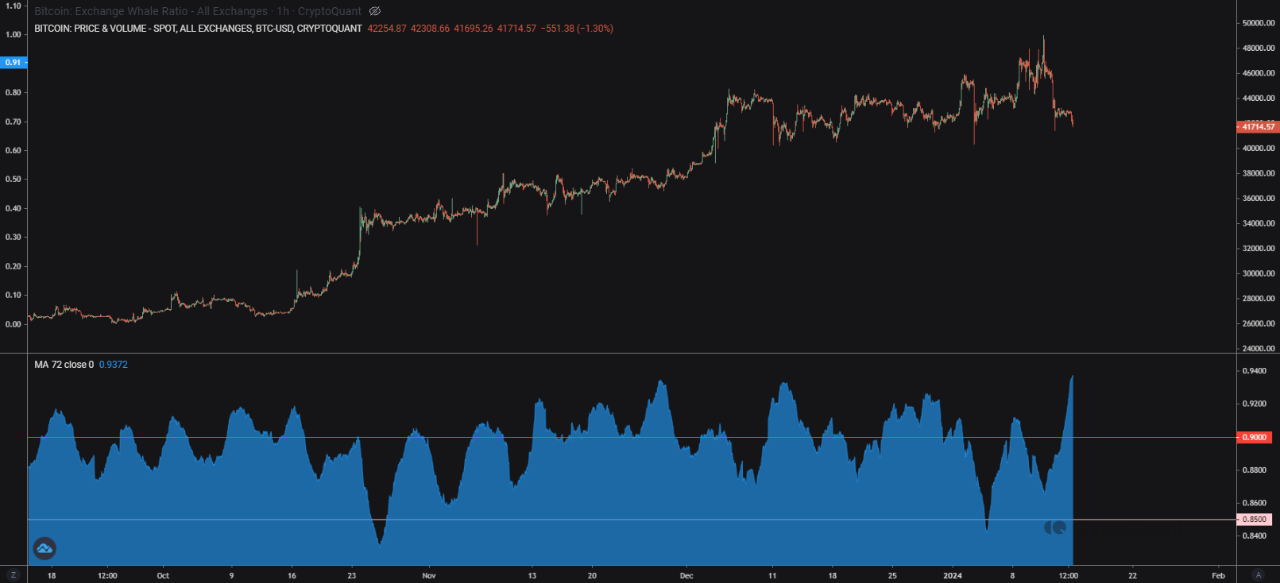Click the Oct label on time axis
Image resolution: width=1280 pixels, height=583 pixels.
(162, 575)
